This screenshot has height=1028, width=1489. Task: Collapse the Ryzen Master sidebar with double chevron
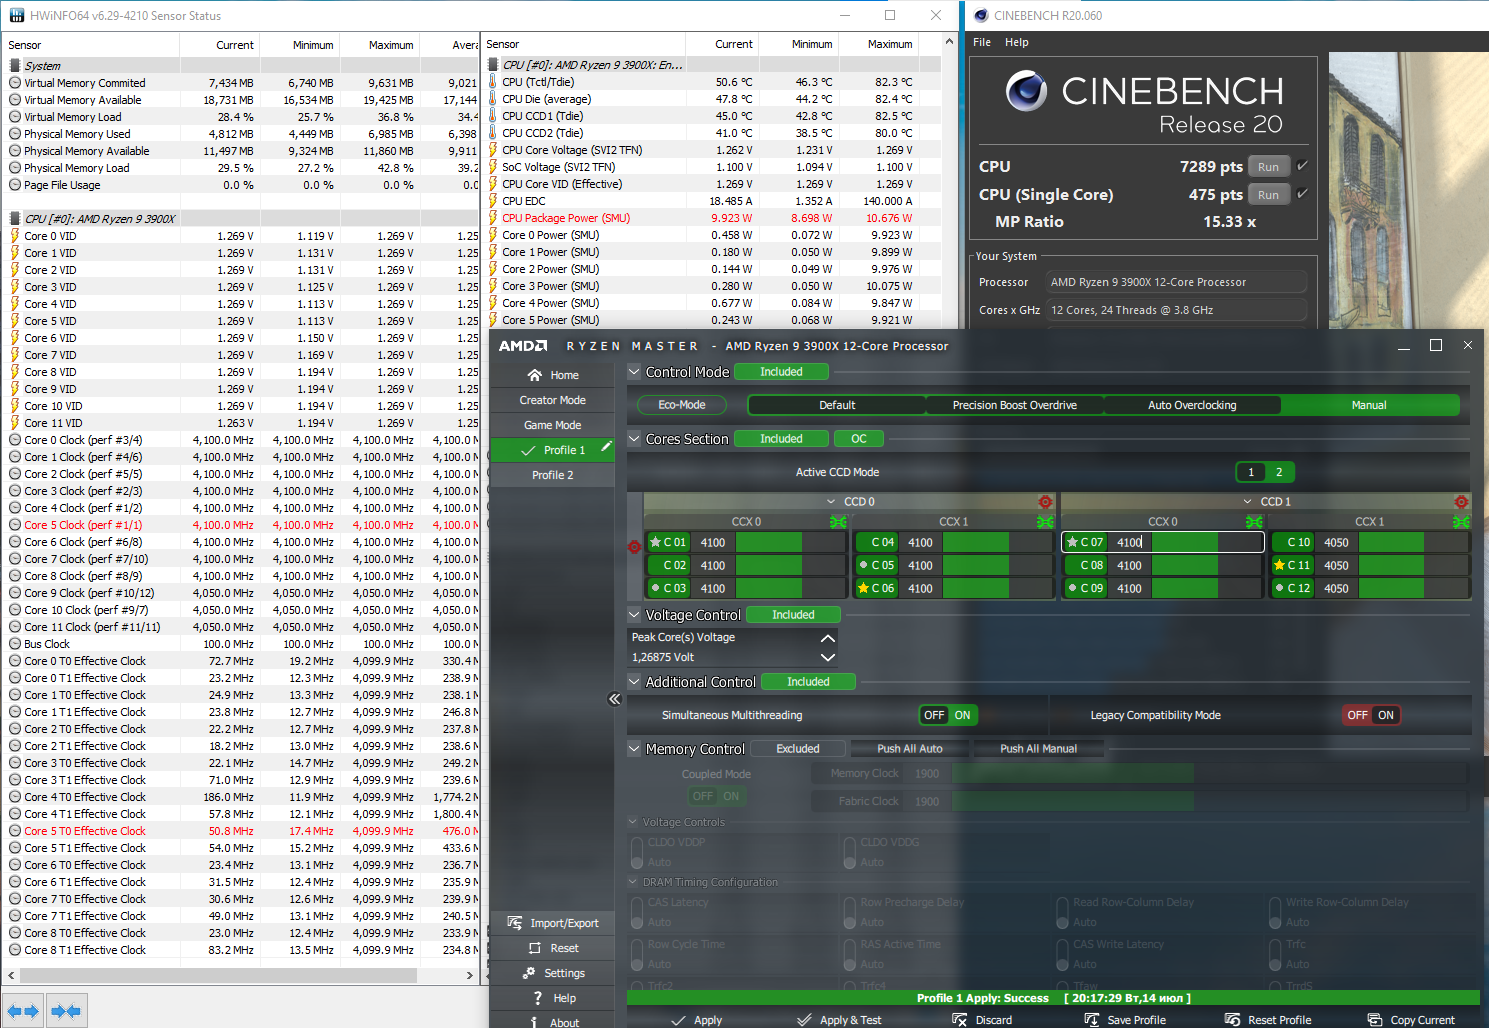pos(614,699)
